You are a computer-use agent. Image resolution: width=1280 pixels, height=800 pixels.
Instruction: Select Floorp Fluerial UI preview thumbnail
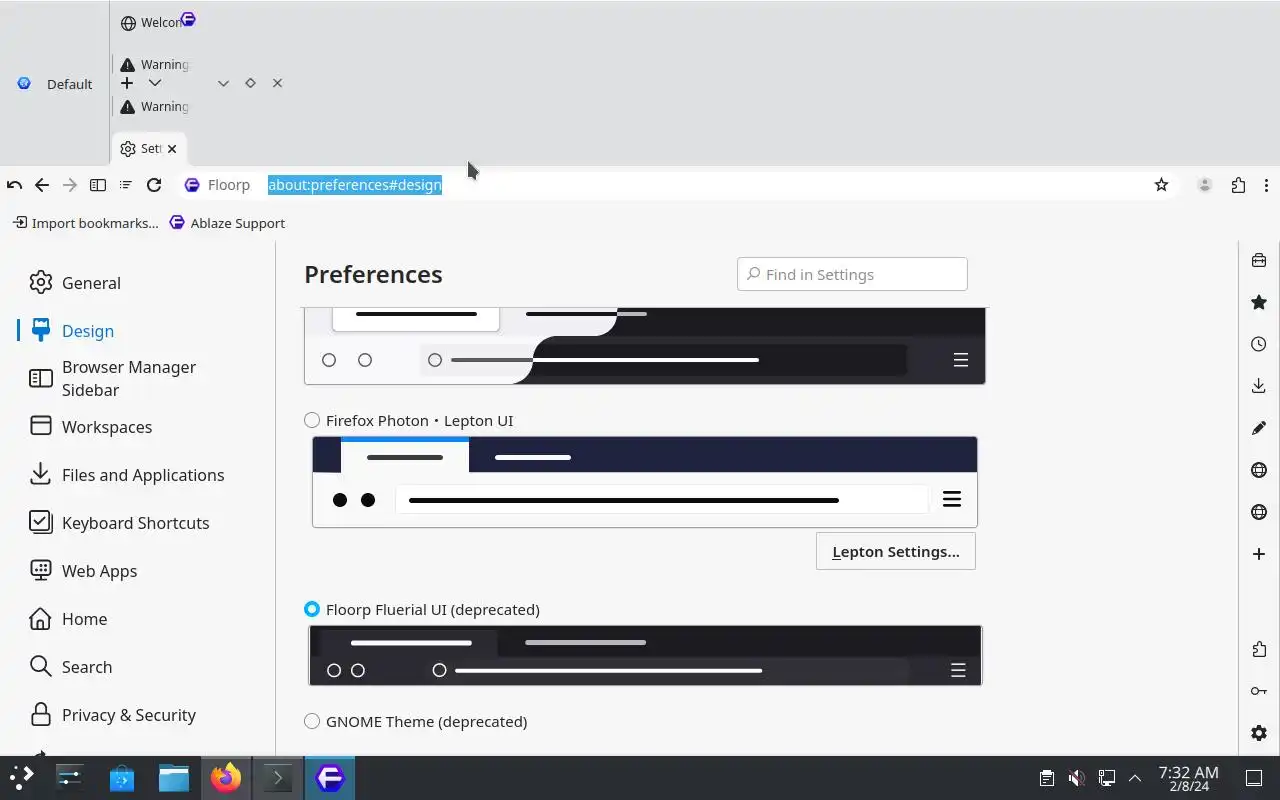tap(645, 655)
